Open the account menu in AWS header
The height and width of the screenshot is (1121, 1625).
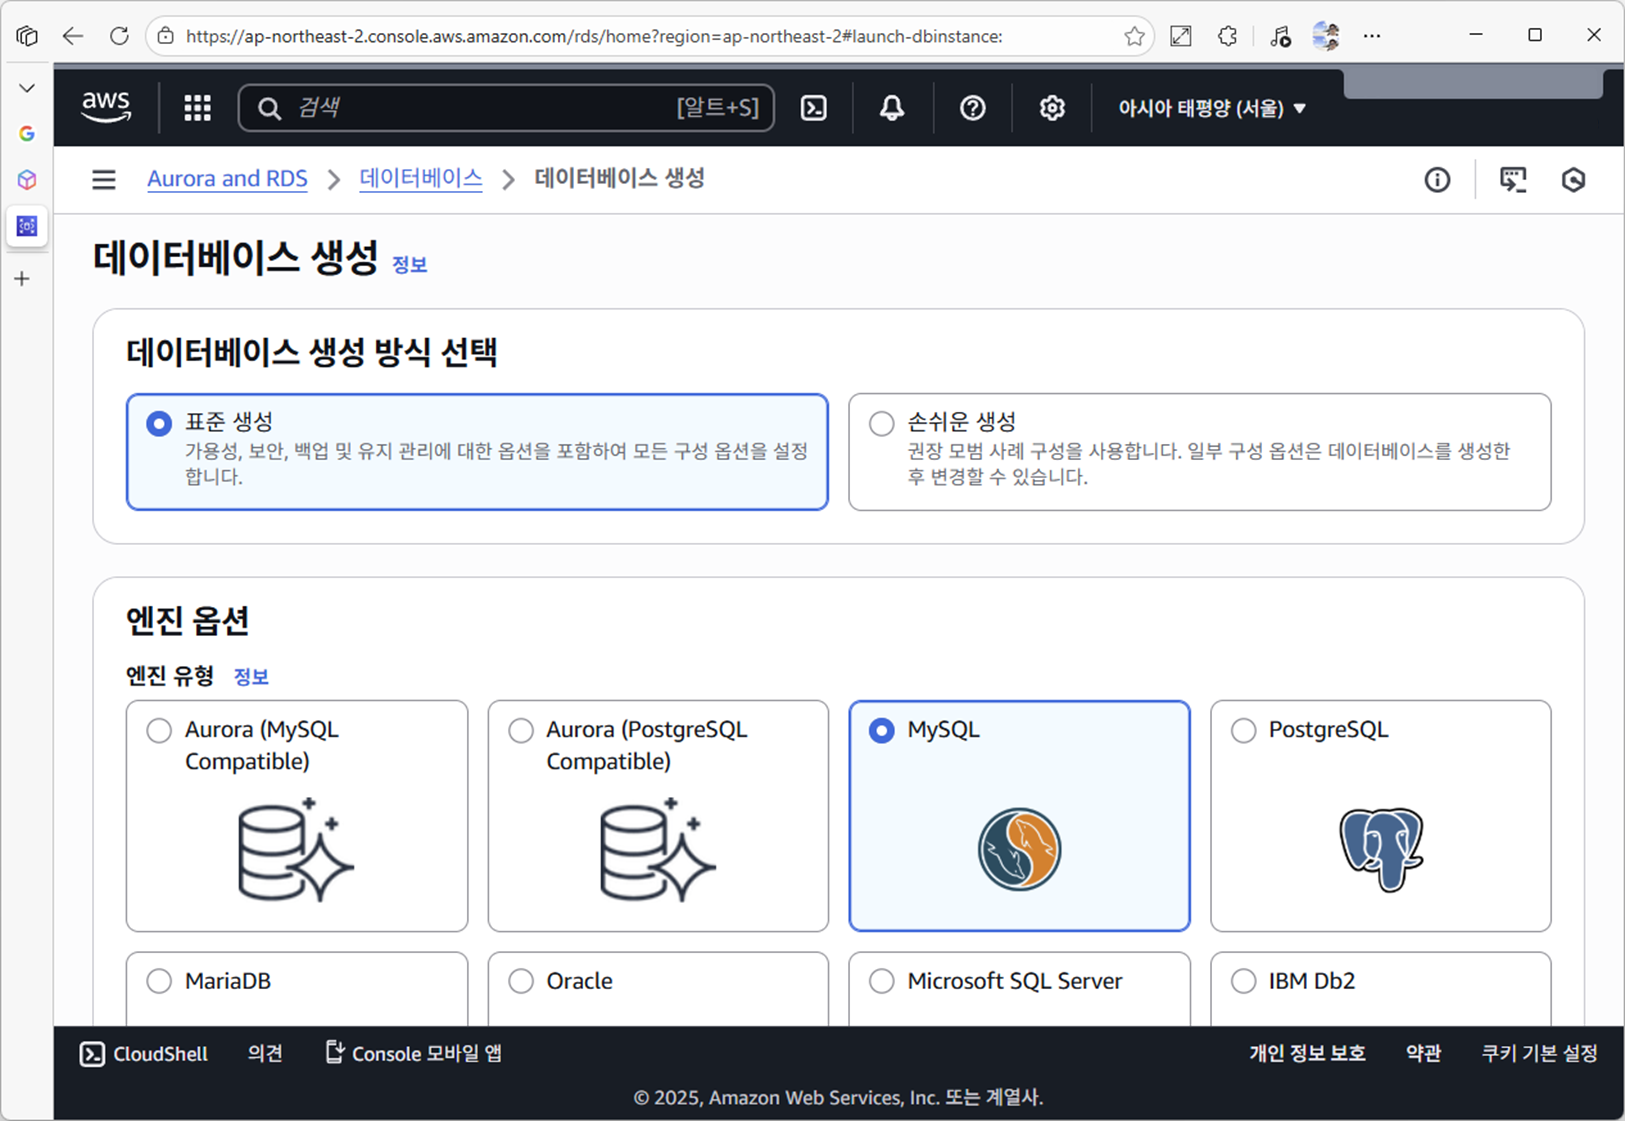coord(1473,84)
